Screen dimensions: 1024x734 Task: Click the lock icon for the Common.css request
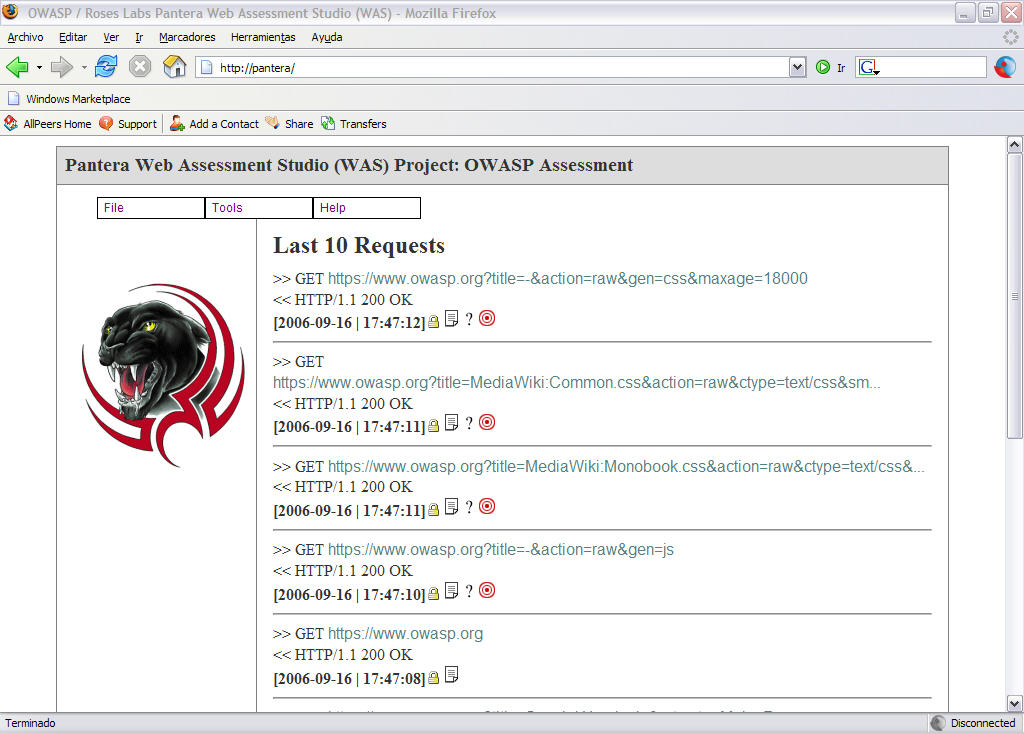coord(434,426)
